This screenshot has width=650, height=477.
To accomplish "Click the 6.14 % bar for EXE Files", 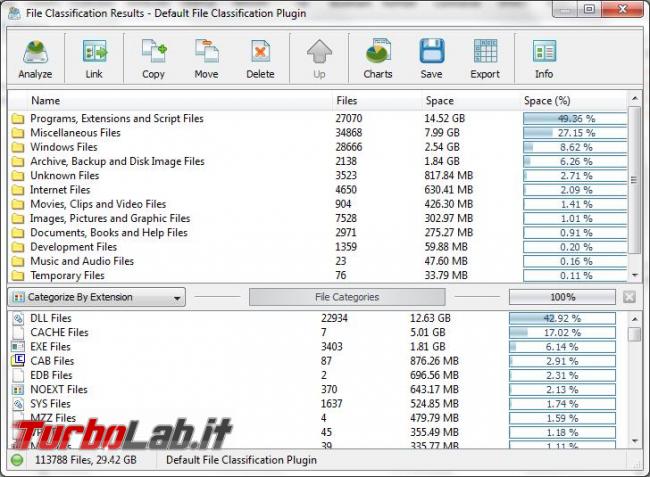I will pos(562,347).
